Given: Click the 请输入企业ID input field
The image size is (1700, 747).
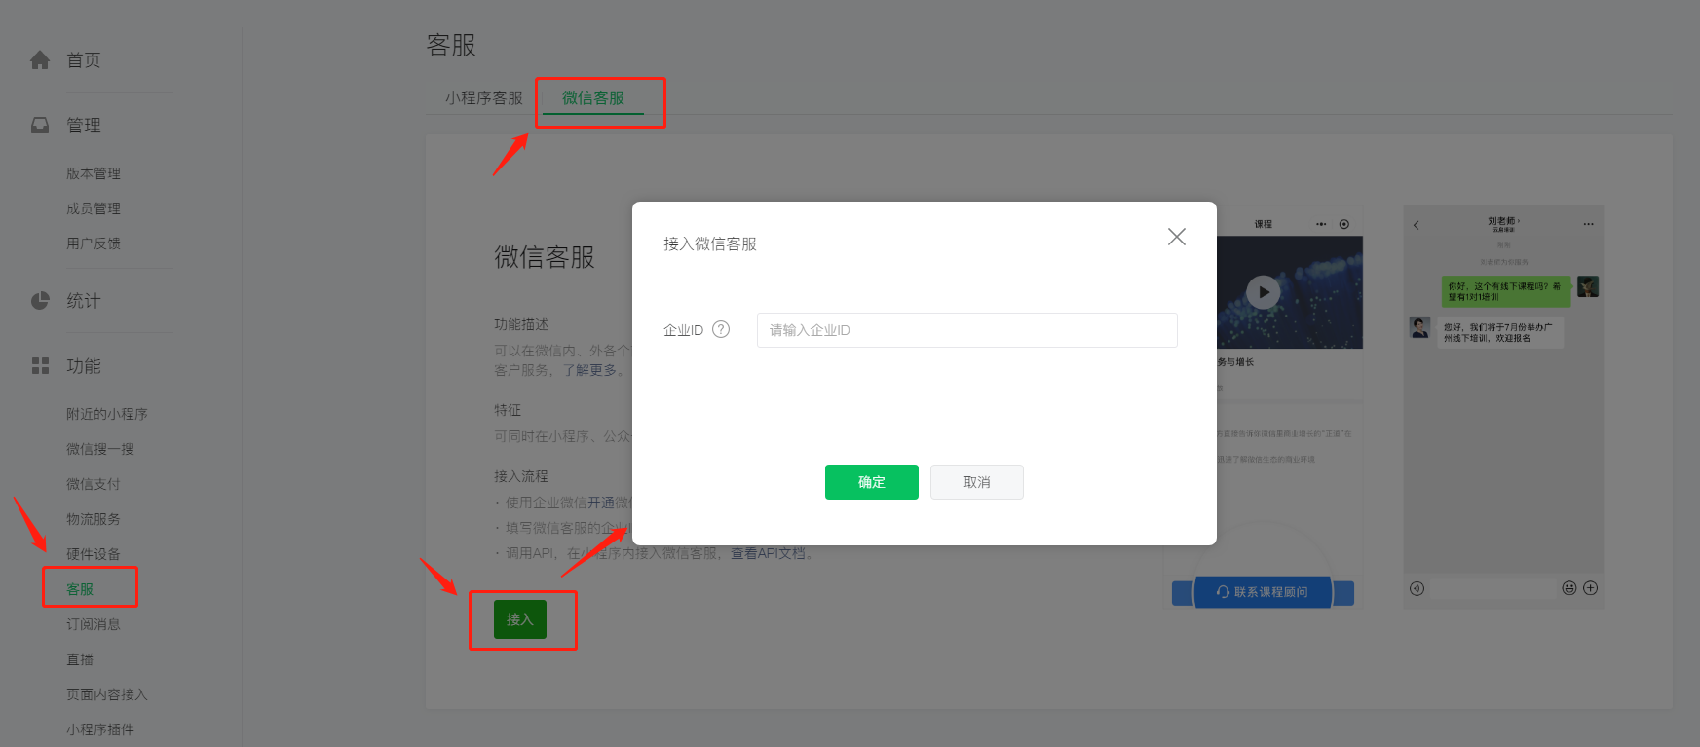Looking at the screenshot, I should point(967,330).
